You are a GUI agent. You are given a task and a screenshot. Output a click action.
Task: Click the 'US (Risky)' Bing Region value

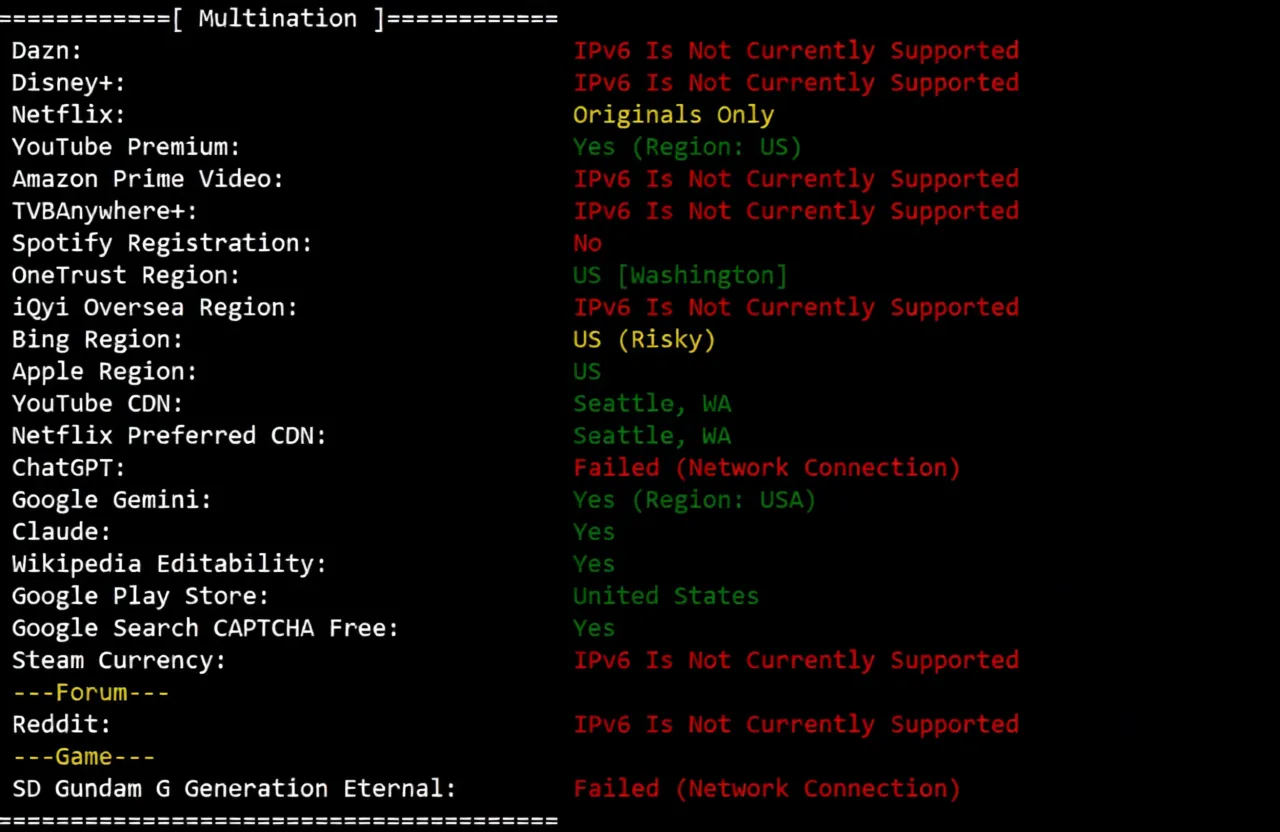click(x=644, y=339)
